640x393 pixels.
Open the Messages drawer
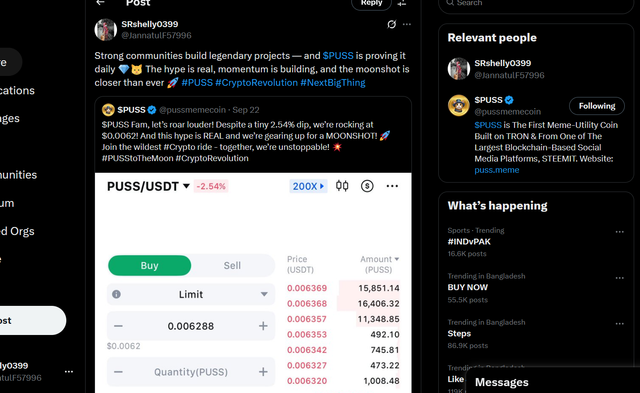pos(553,381)
